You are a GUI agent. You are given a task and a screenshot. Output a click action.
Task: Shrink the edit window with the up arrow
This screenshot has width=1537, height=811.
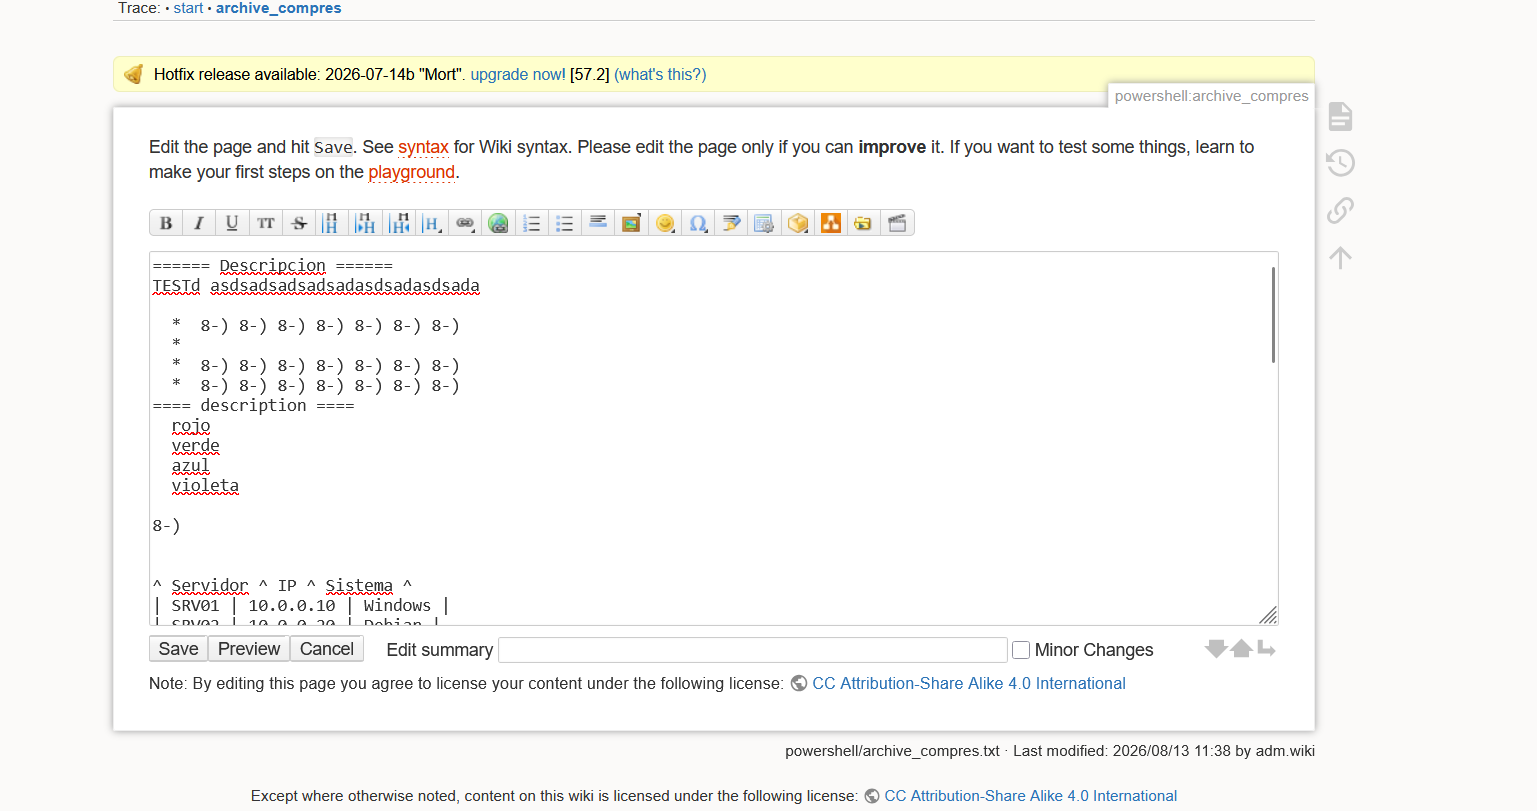coord(1241,649)
